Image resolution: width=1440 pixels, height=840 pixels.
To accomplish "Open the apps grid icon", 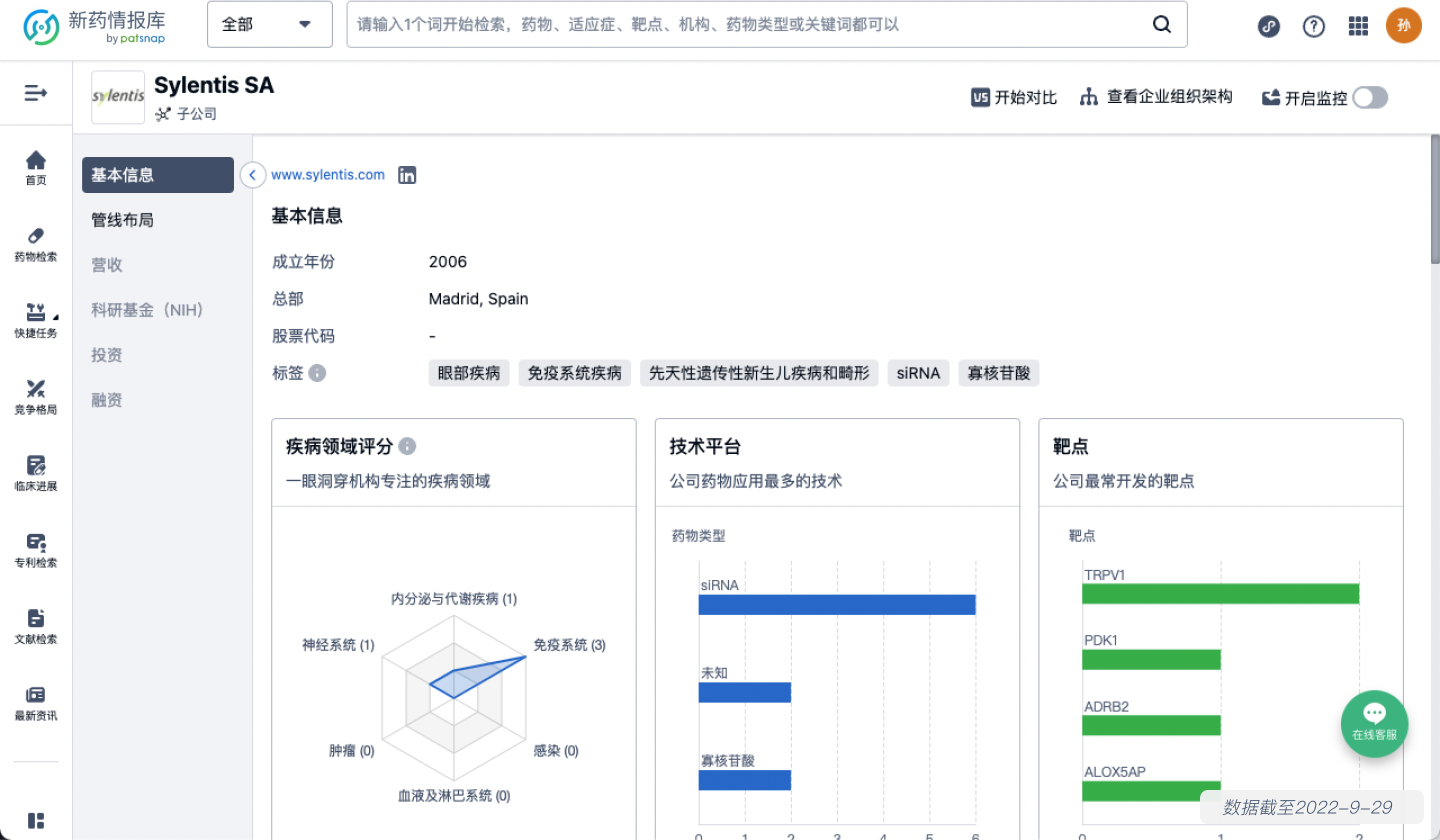I will (1358, 26).
